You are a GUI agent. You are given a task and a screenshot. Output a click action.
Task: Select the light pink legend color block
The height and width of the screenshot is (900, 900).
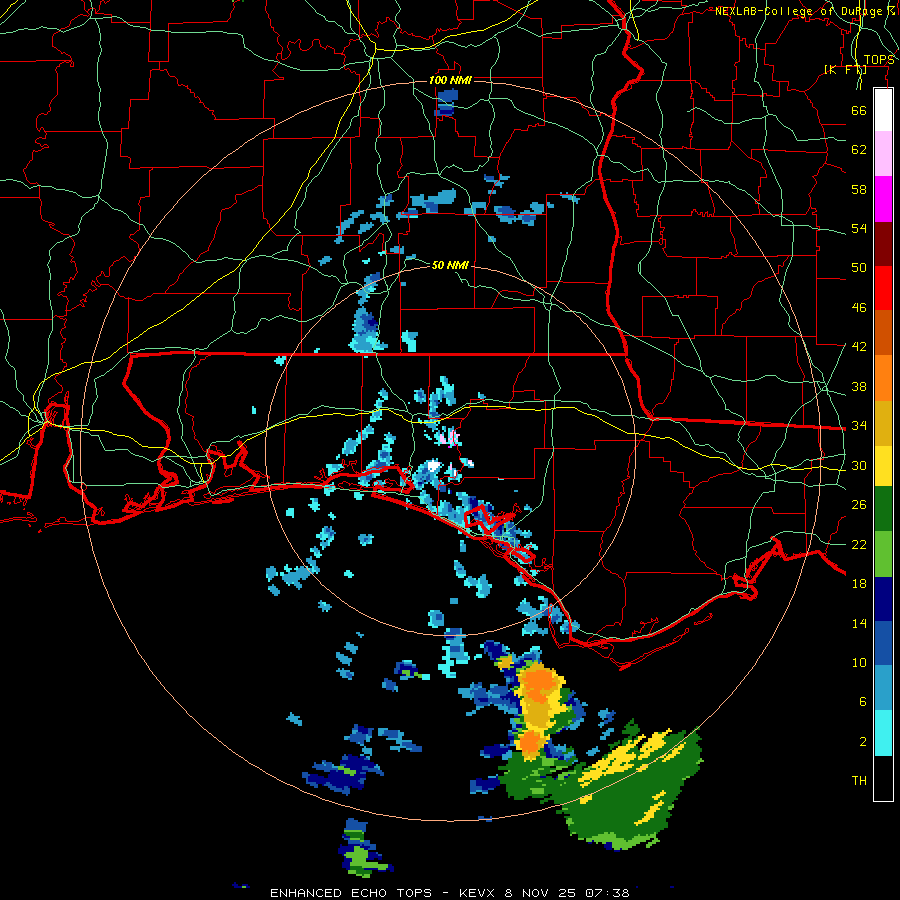coord(883,154)
